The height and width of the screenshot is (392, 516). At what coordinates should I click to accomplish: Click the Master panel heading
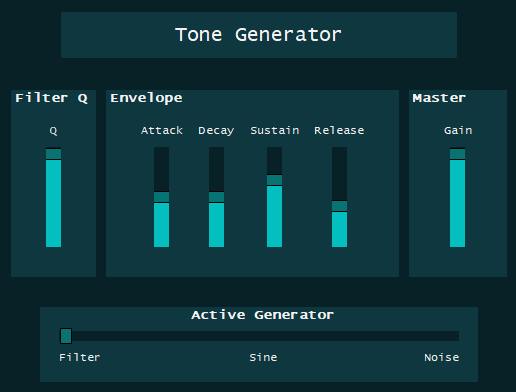pyautogui.click(x=439, y=98)
